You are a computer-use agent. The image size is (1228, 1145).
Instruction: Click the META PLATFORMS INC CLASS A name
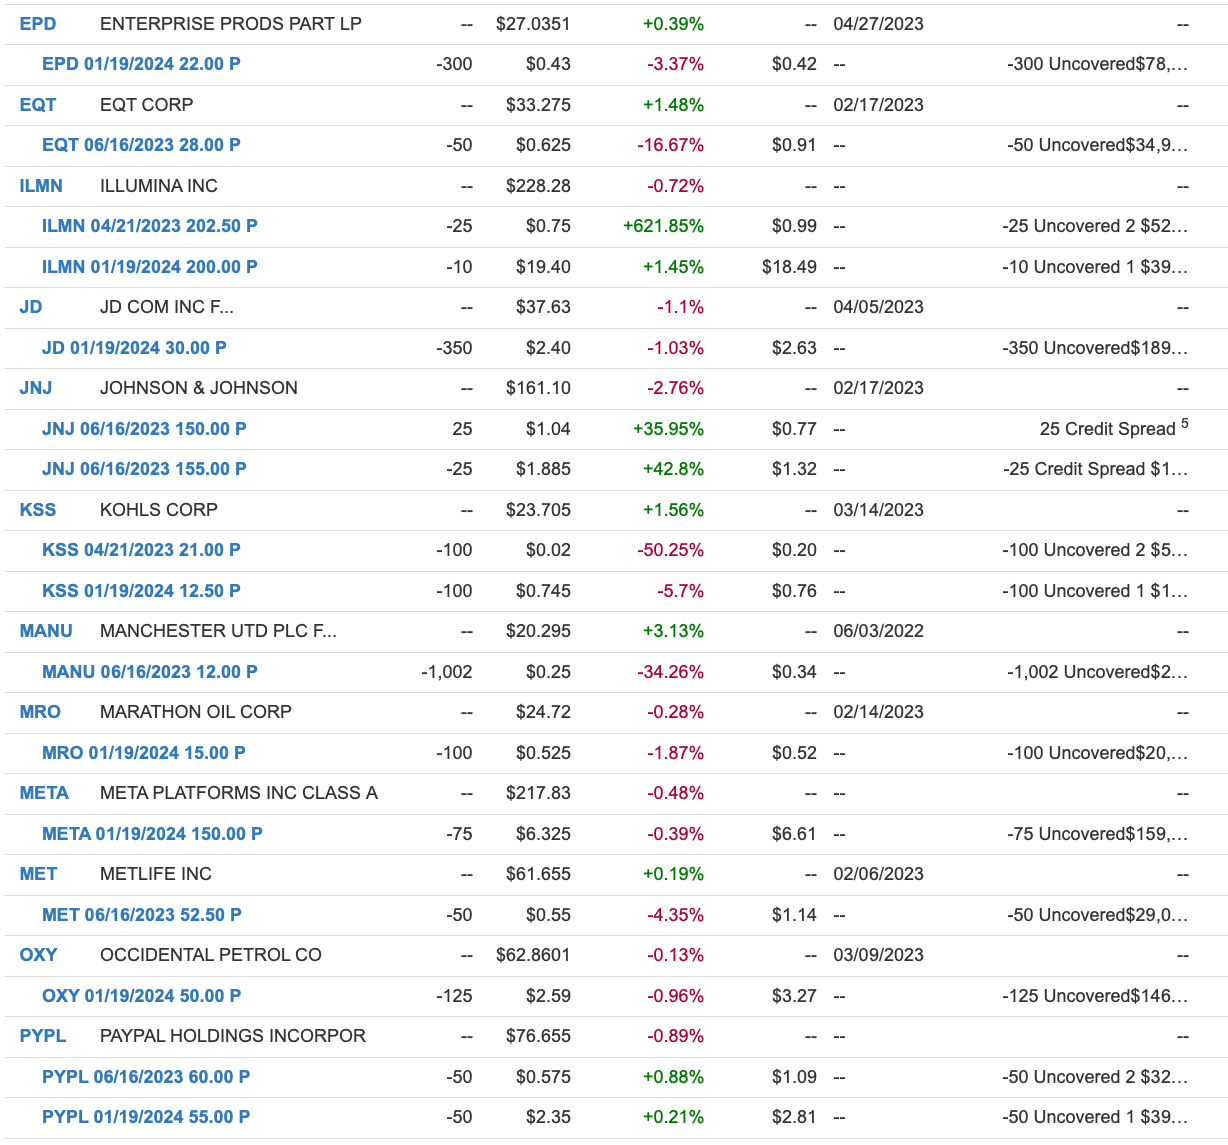[x=239, y=793]
